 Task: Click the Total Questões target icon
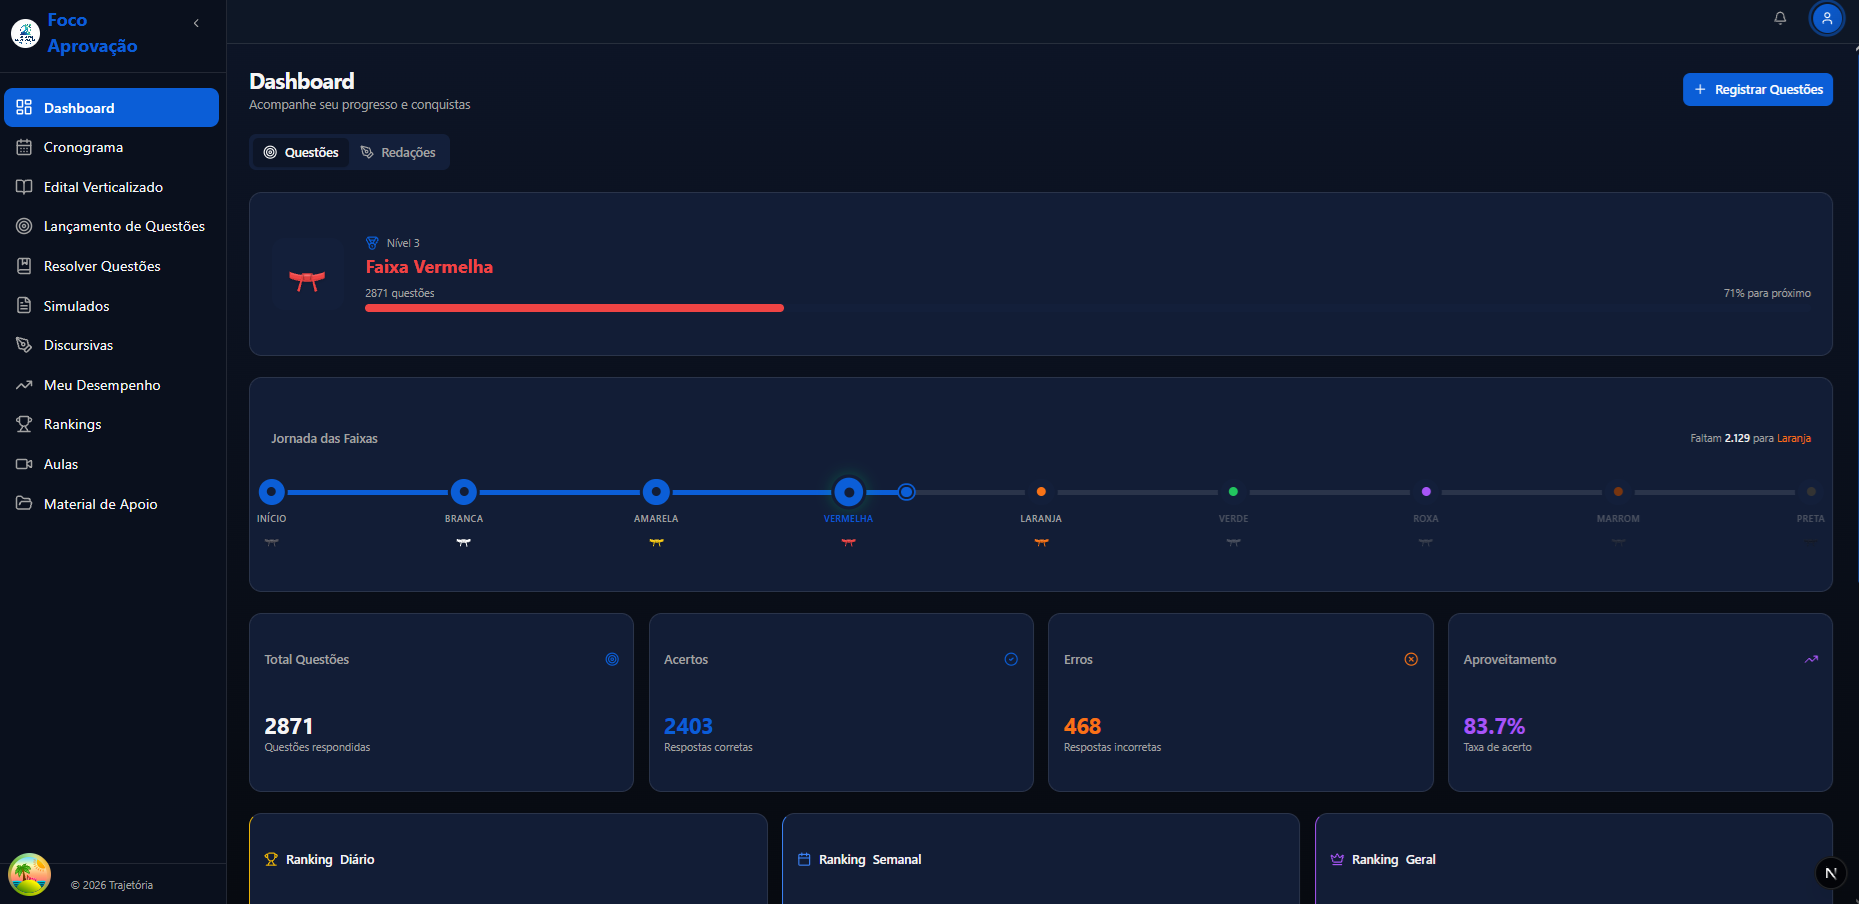point(612,659)
